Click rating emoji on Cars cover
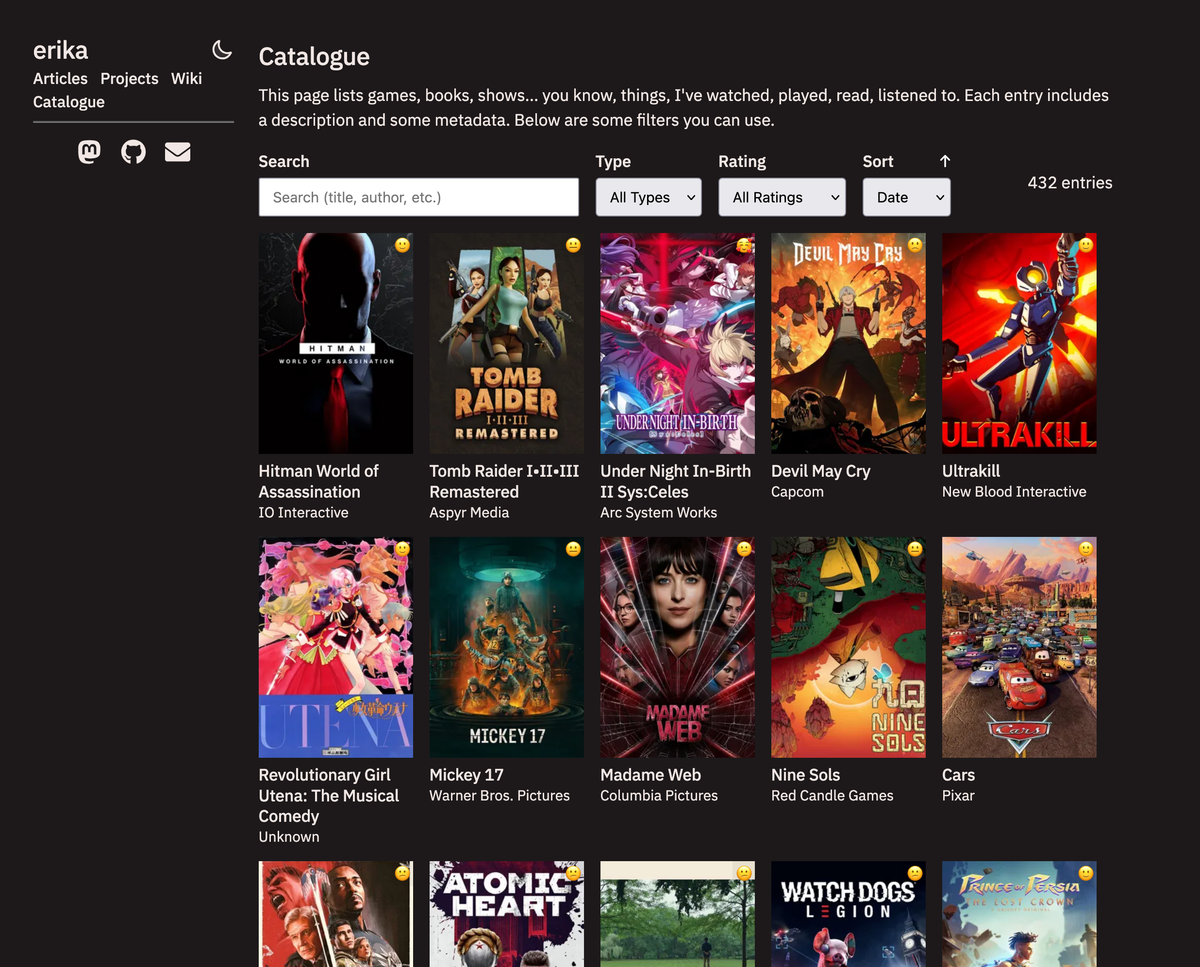The image size is (1200, 967). [x=1086, y=549]
